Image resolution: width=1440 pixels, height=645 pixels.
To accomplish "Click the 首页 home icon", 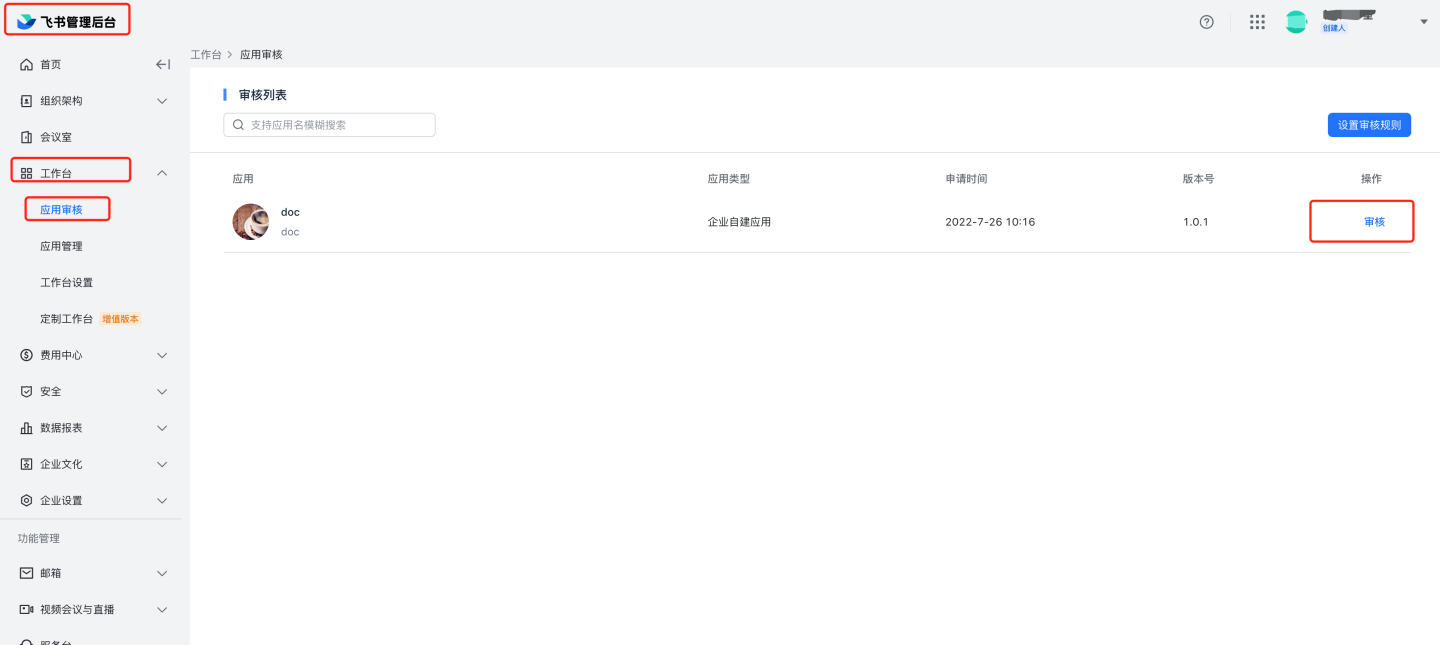I will click(x=27, y=65).
